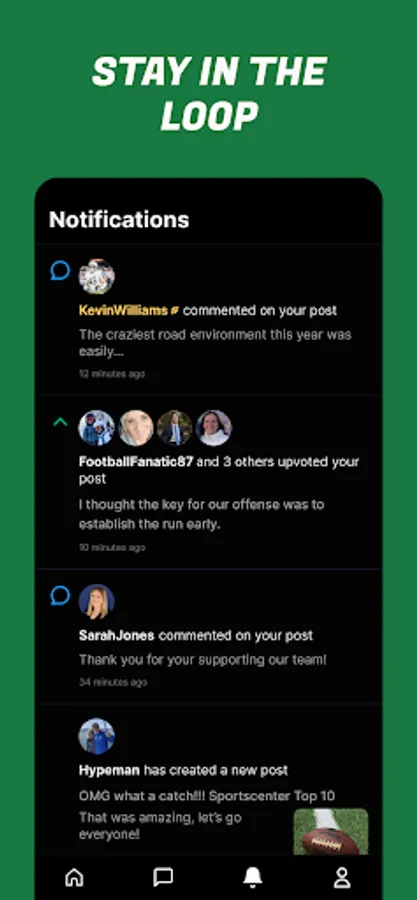Open the Home tab icon

75,877
